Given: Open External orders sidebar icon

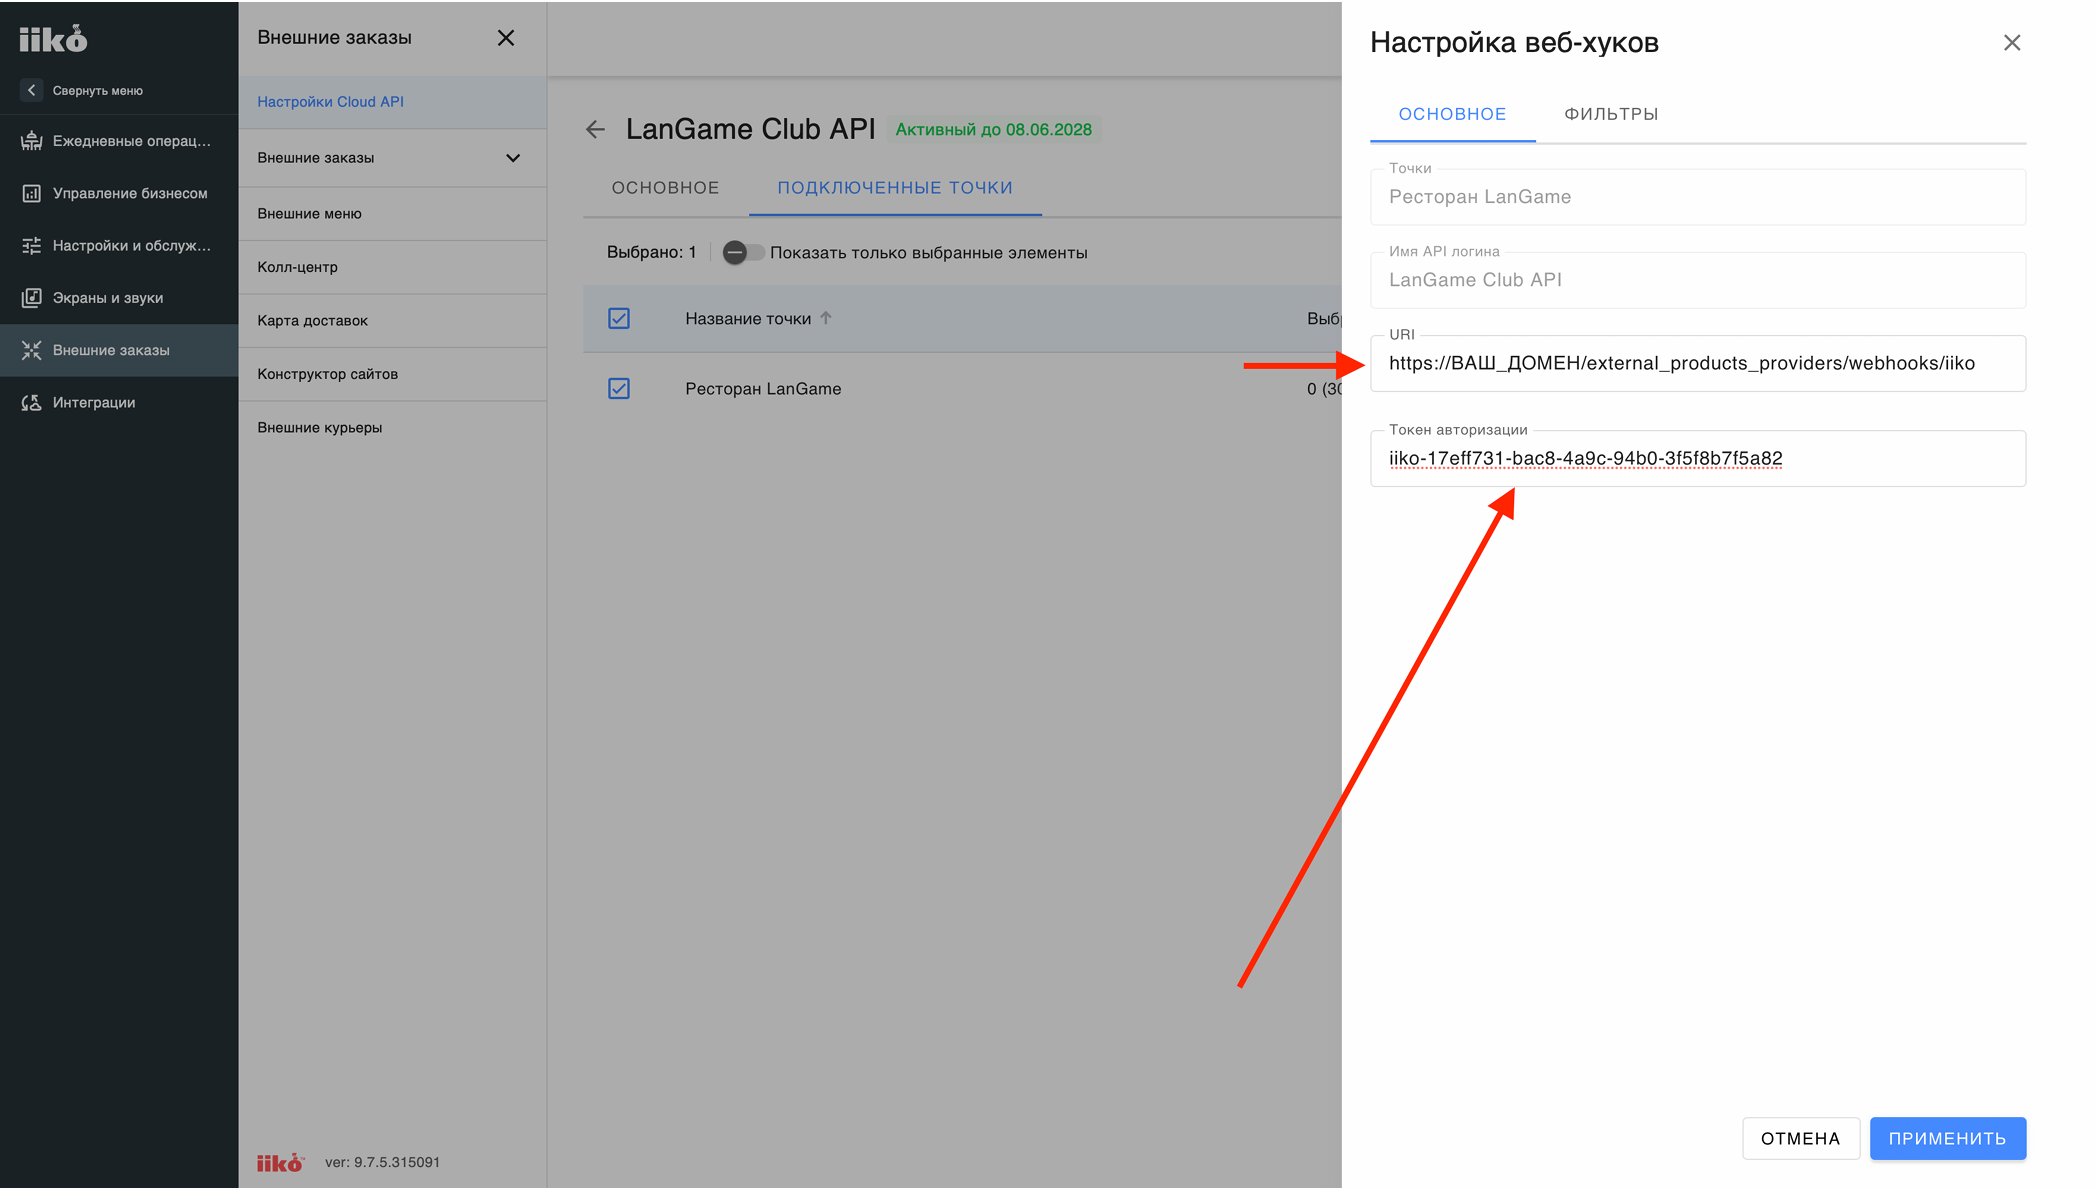Looking at the screenshot, I should tap(32, 350).
